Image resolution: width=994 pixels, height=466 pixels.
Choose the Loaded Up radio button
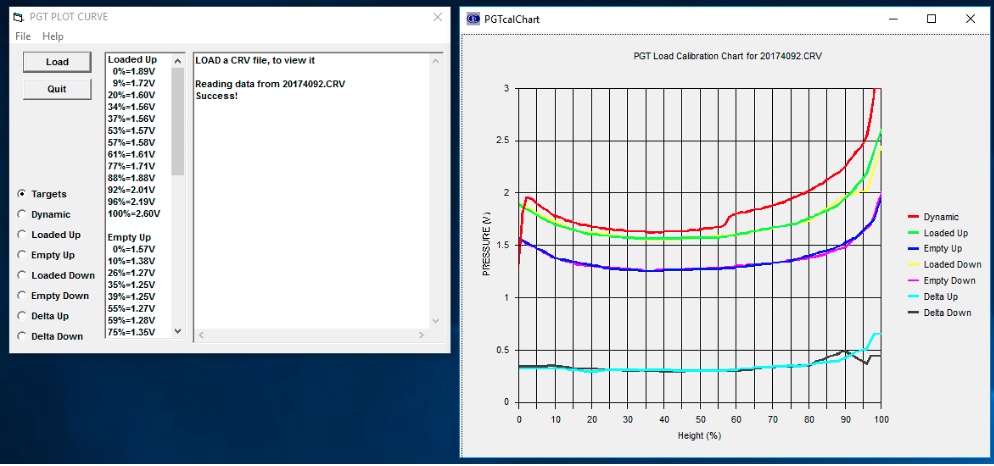23,235
